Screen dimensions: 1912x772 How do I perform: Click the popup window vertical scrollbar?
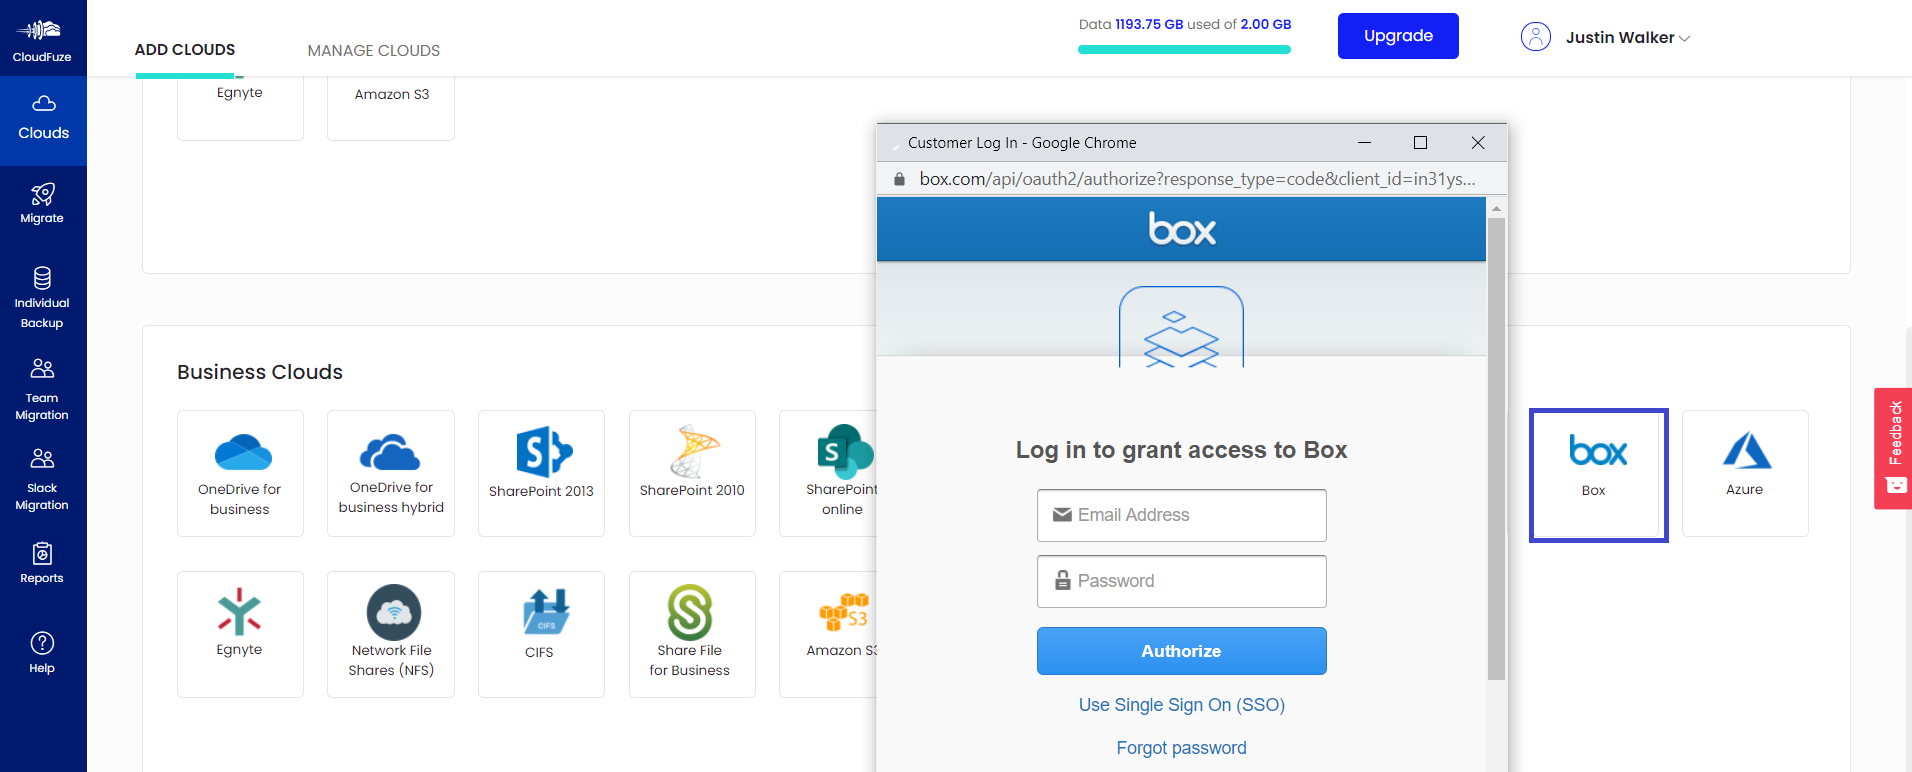click(x=1496, y=449)
